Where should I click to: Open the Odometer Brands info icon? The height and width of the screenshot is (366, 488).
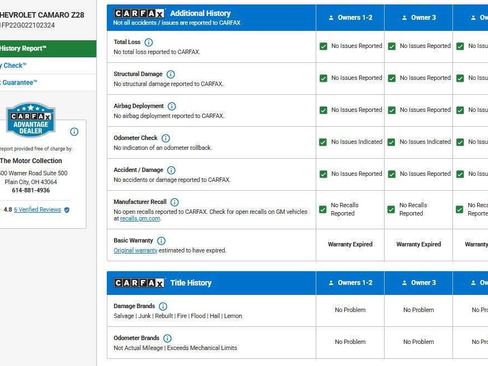[x=167, y=338]
